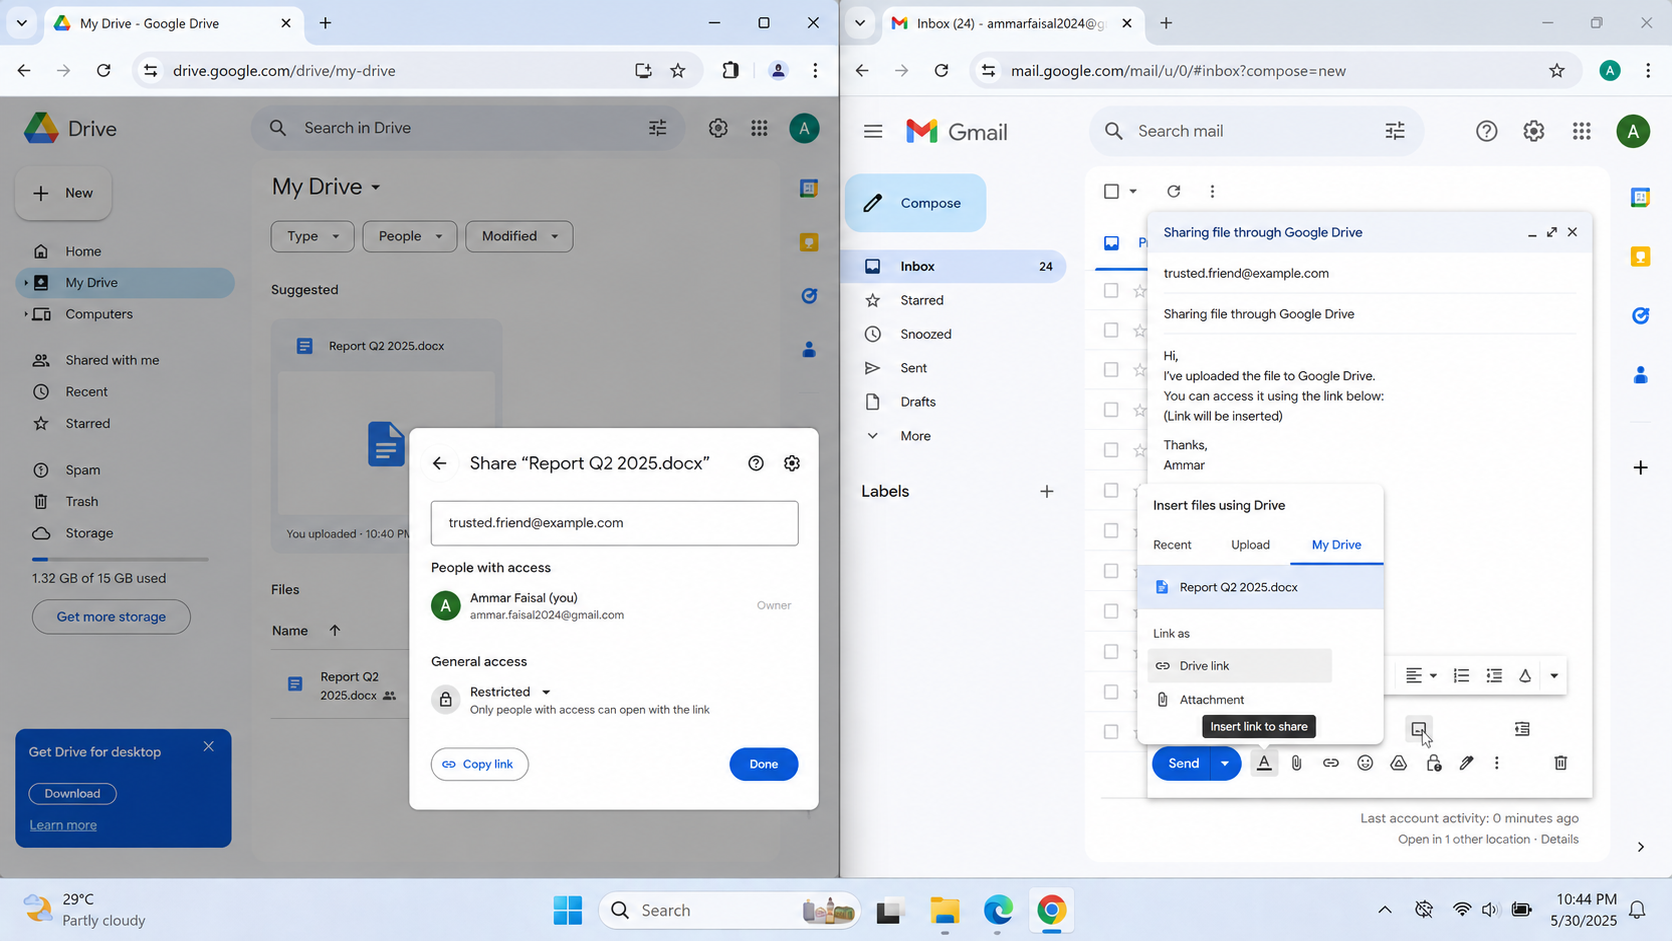Click the share email input field
Image resolution: width=1672 pixels, height=941 pixels.
tap(615, 523)
